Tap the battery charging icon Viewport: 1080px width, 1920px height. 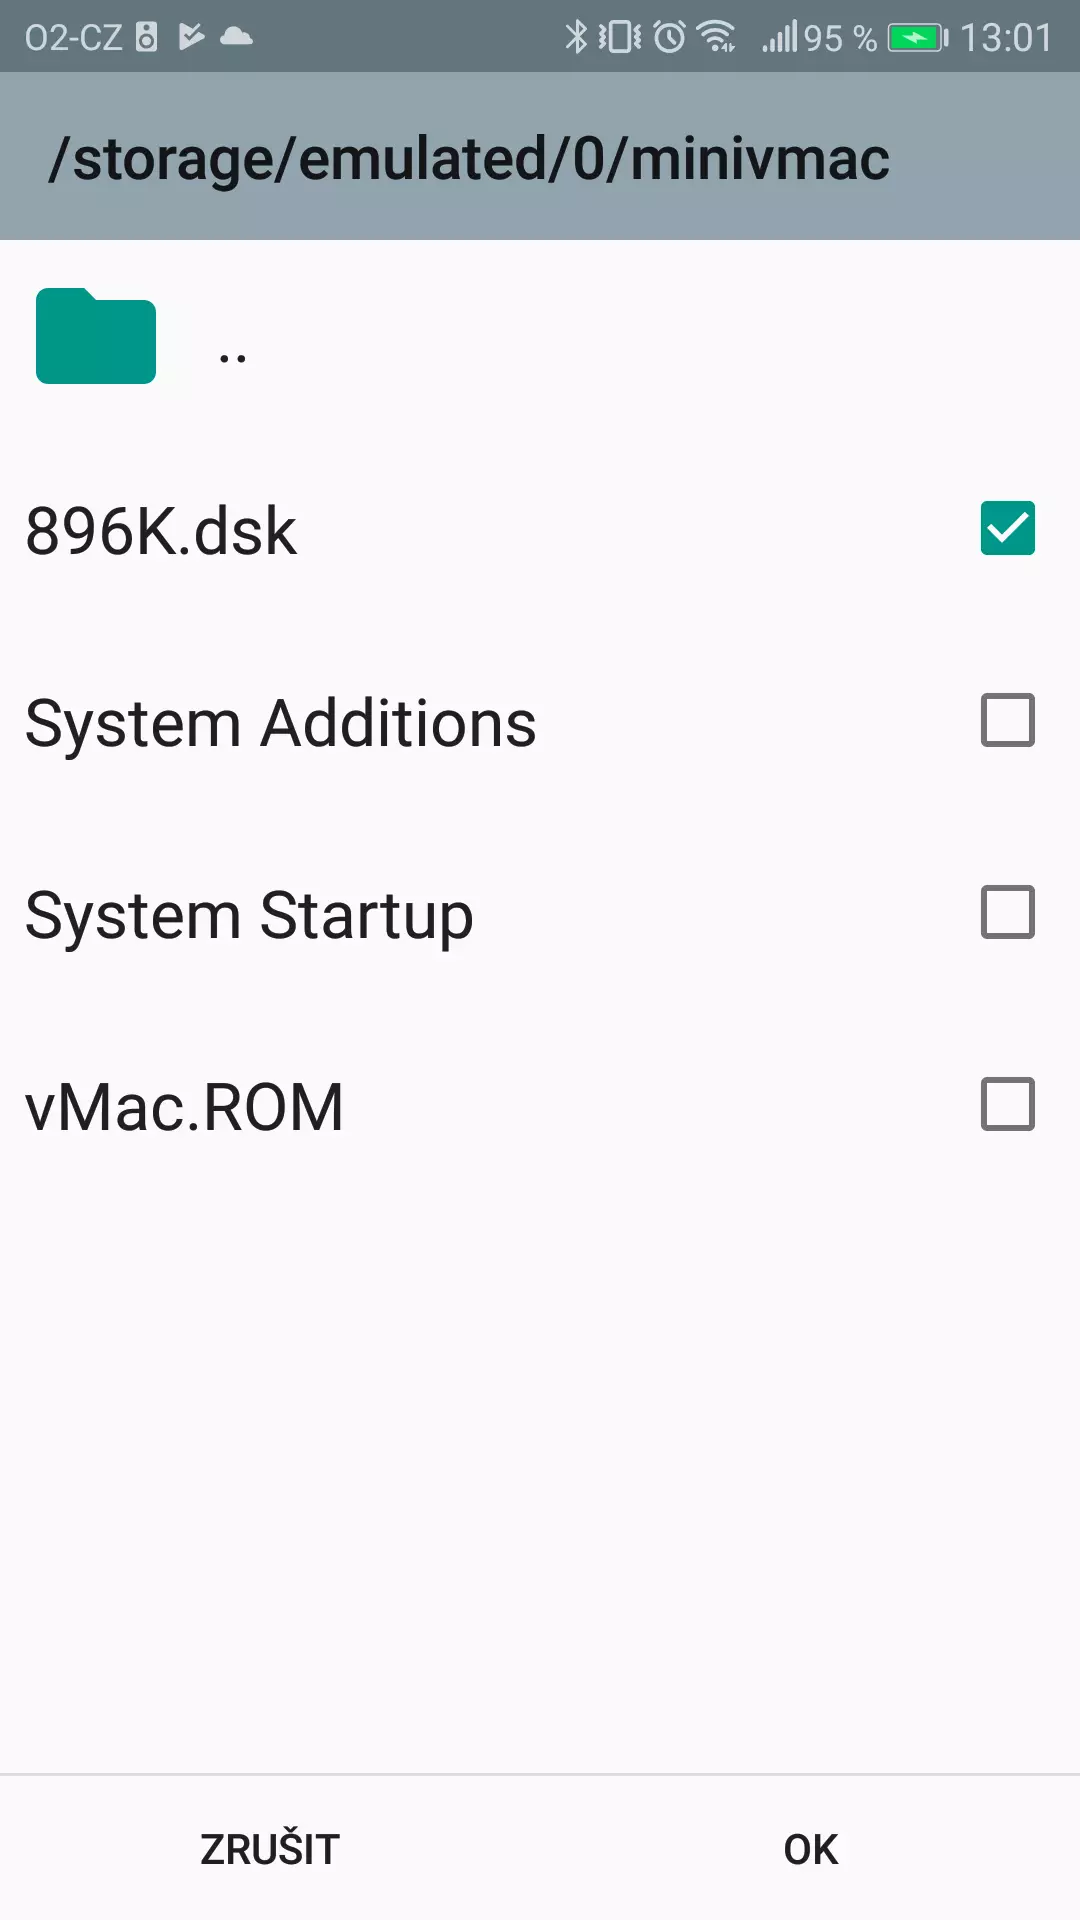(918, 38)
